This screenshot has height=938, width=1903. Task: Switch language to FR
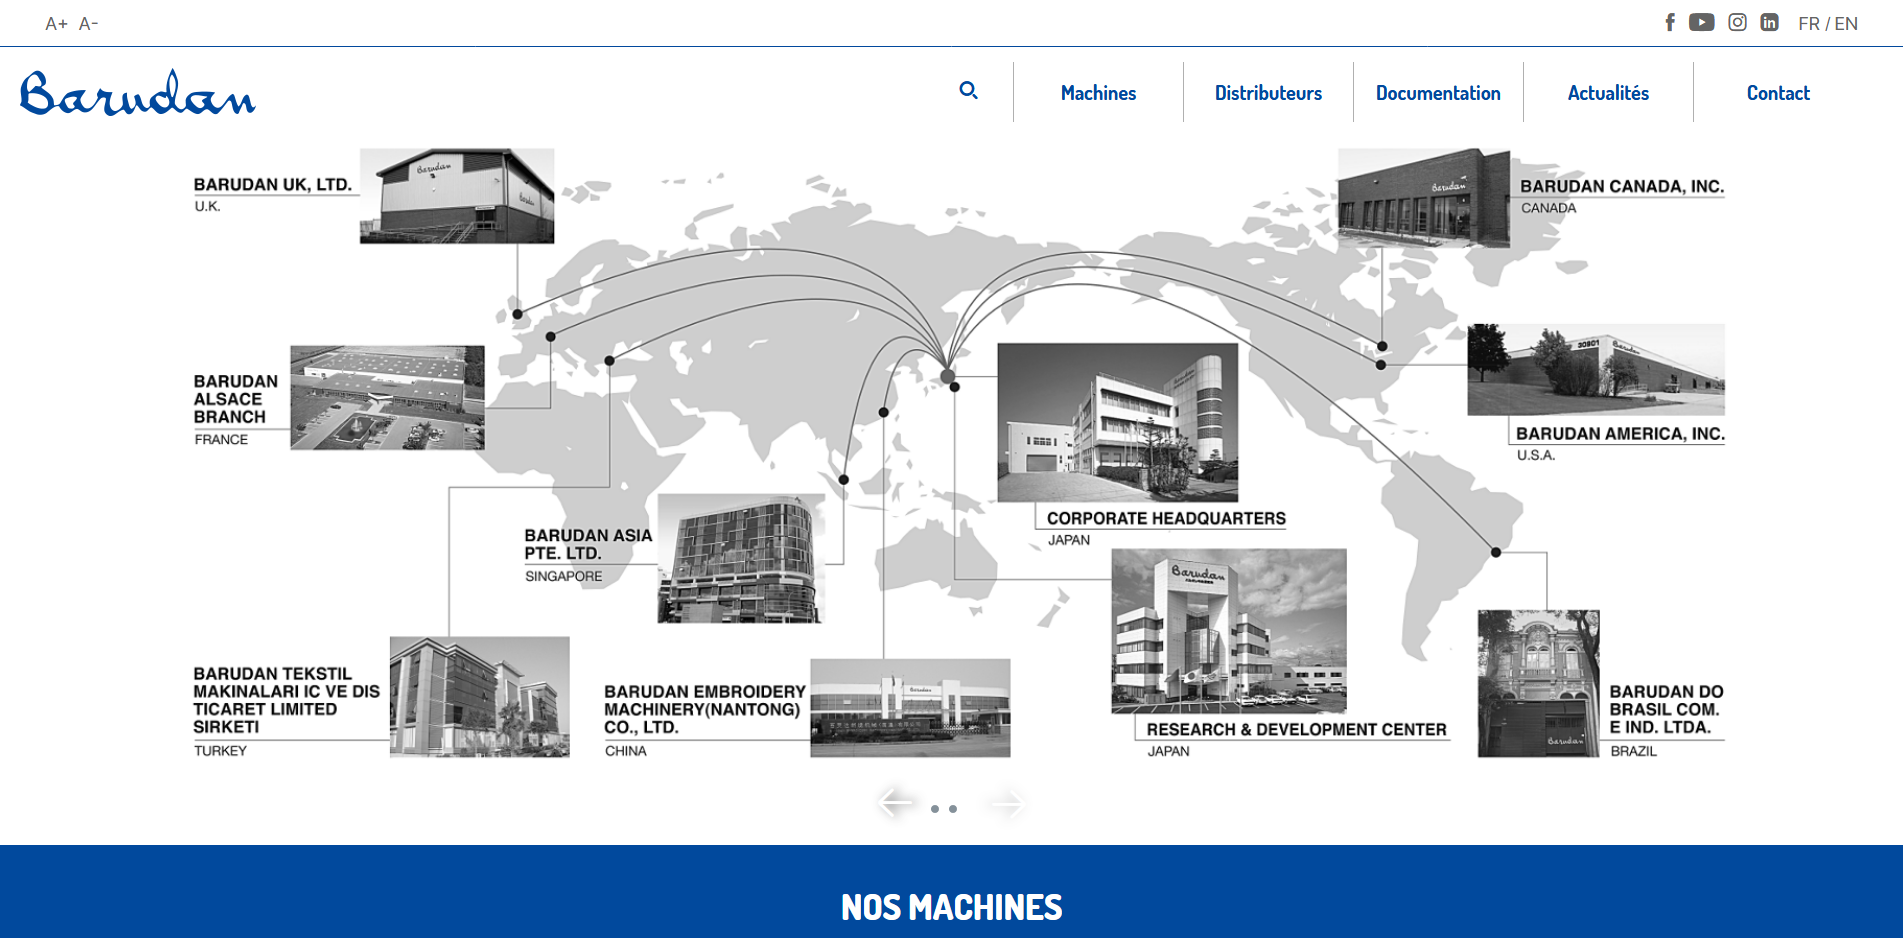(1808, 23)
